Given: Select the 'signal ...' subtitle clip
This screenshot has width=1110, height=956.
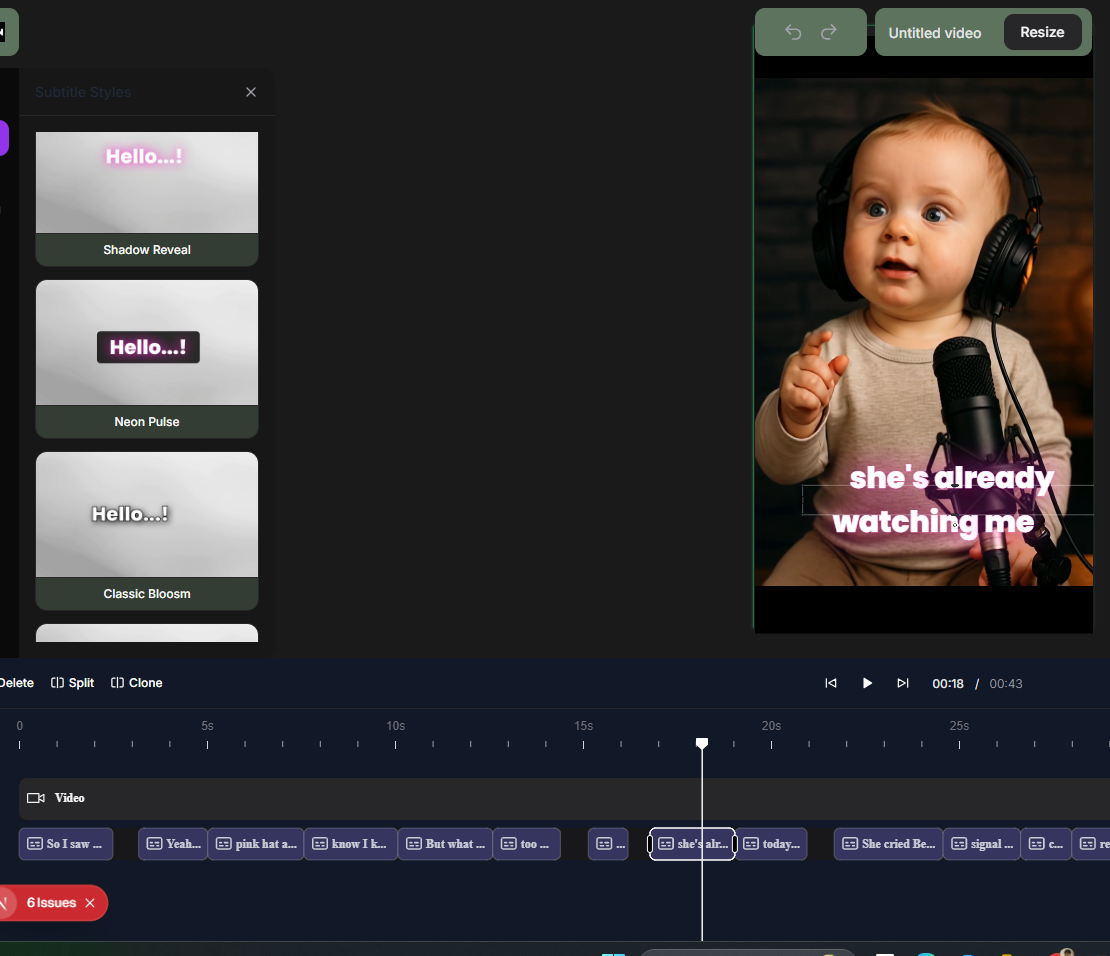Looking at the screenshot, I should tap(982, 844).
